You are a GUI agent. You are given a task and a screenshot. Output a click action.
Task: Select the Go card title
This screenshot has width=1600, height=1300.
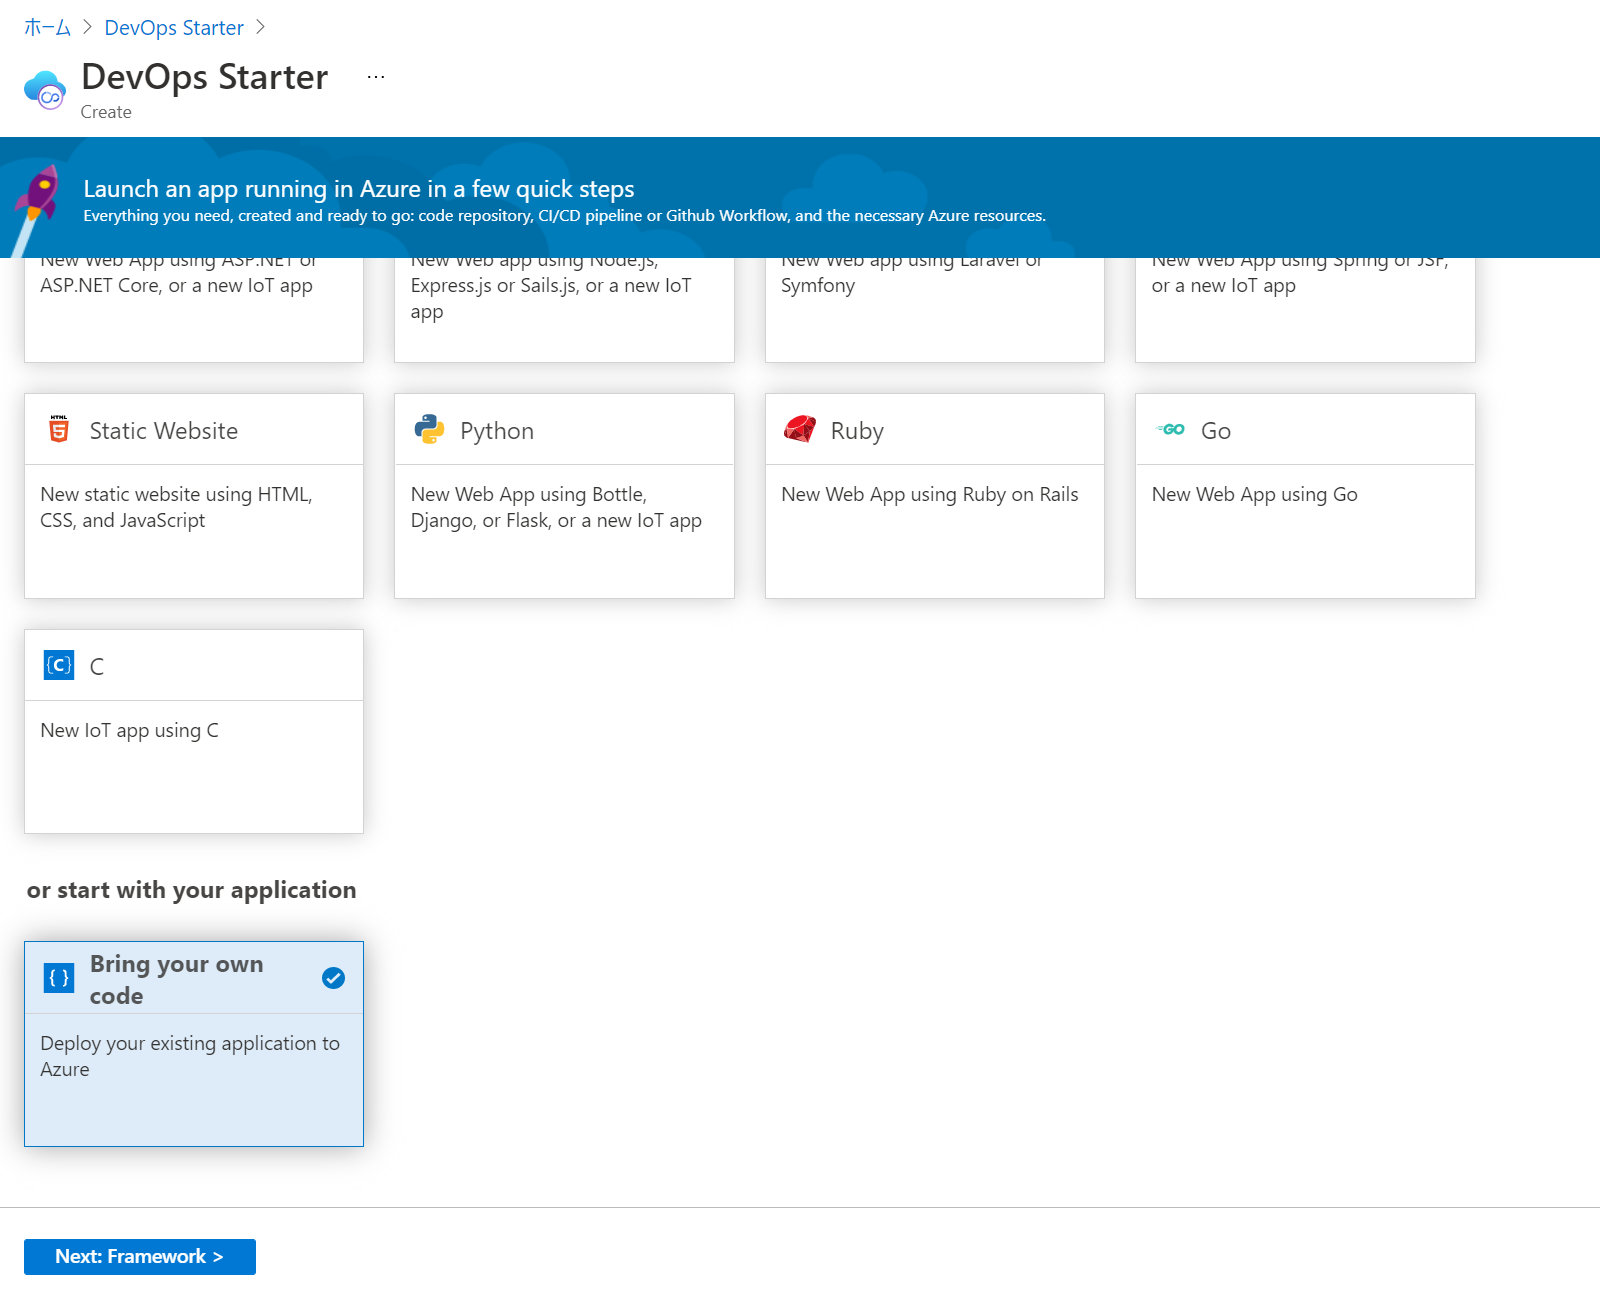pos(1216,431)
